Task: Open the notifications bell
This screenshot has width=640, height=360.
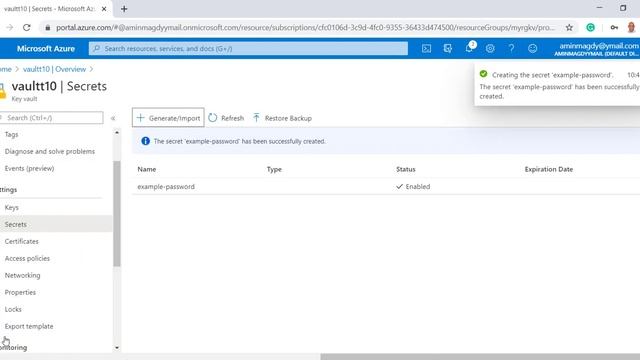Action: 469,48
